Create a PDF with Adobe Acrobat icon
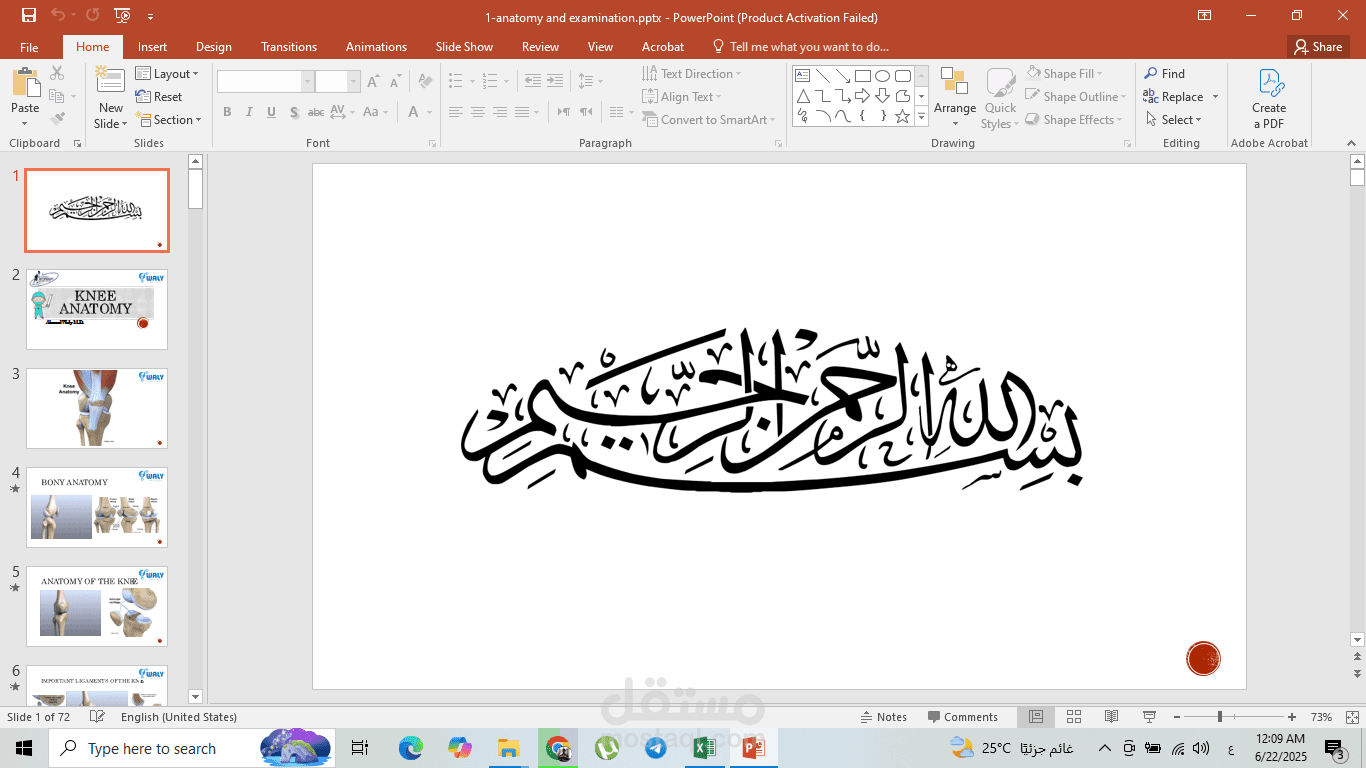 [x=1269, y=84]
